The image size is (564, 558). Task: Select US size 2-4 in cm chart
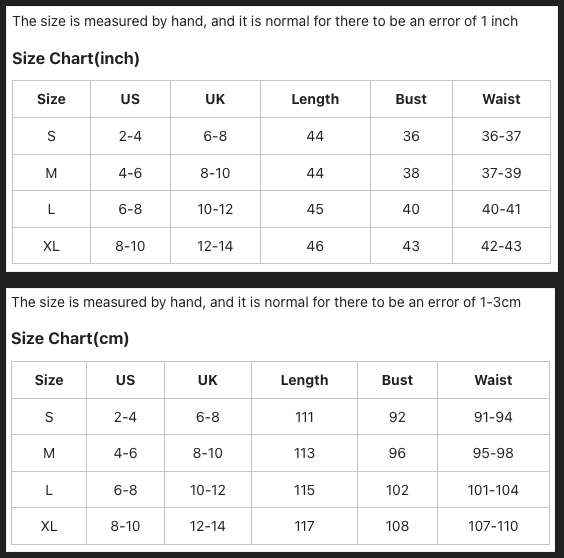click(x=125, y=417)
